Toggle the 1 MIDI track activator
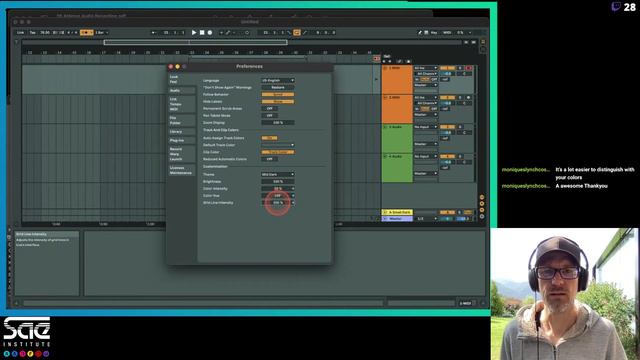 coord(447,68)
